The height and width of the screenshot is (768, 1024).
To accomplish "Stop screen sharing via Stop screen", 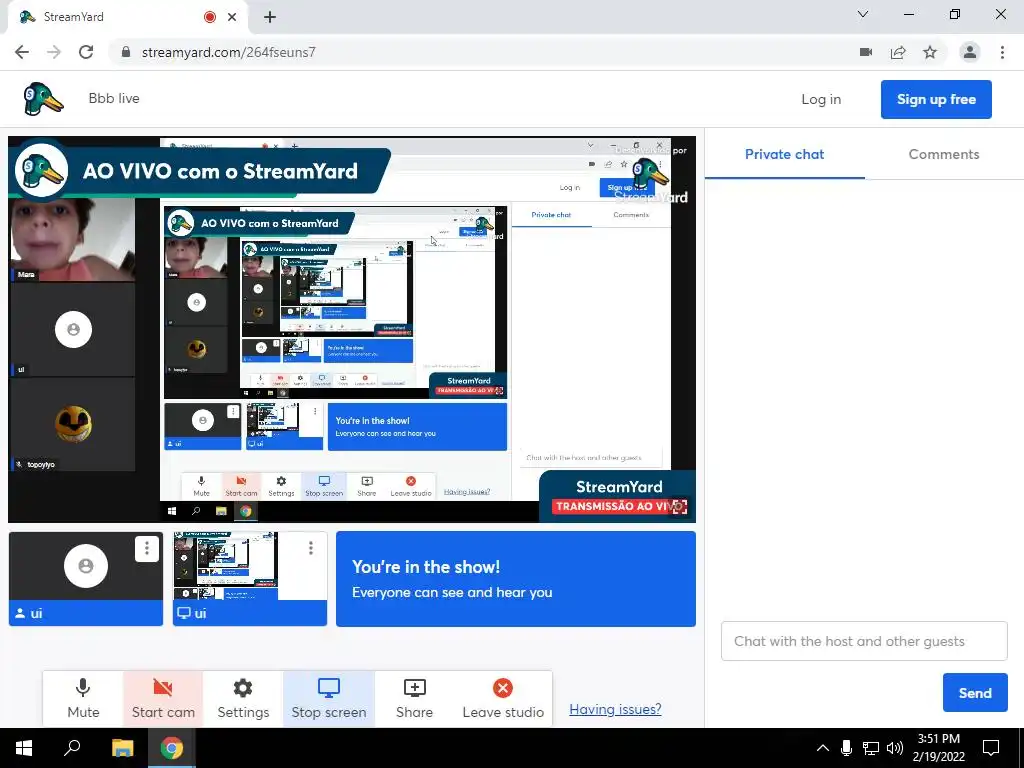I will pos(328,699).
